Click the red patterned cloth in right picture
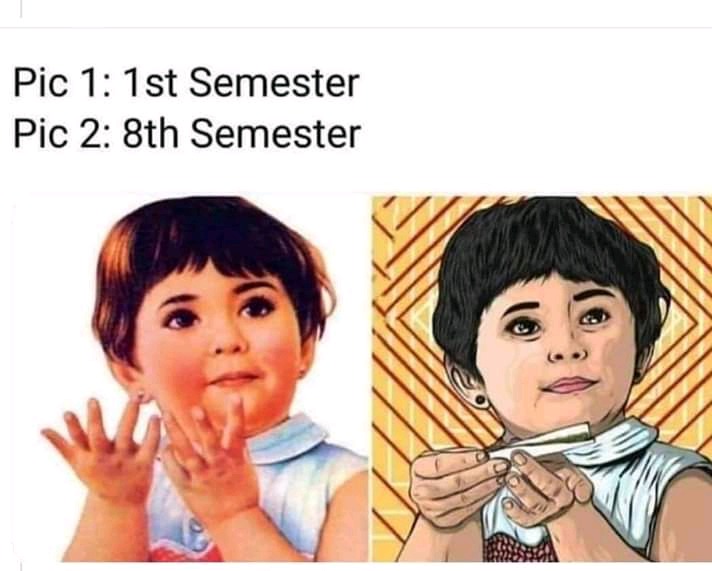 (x=519, y=548)
